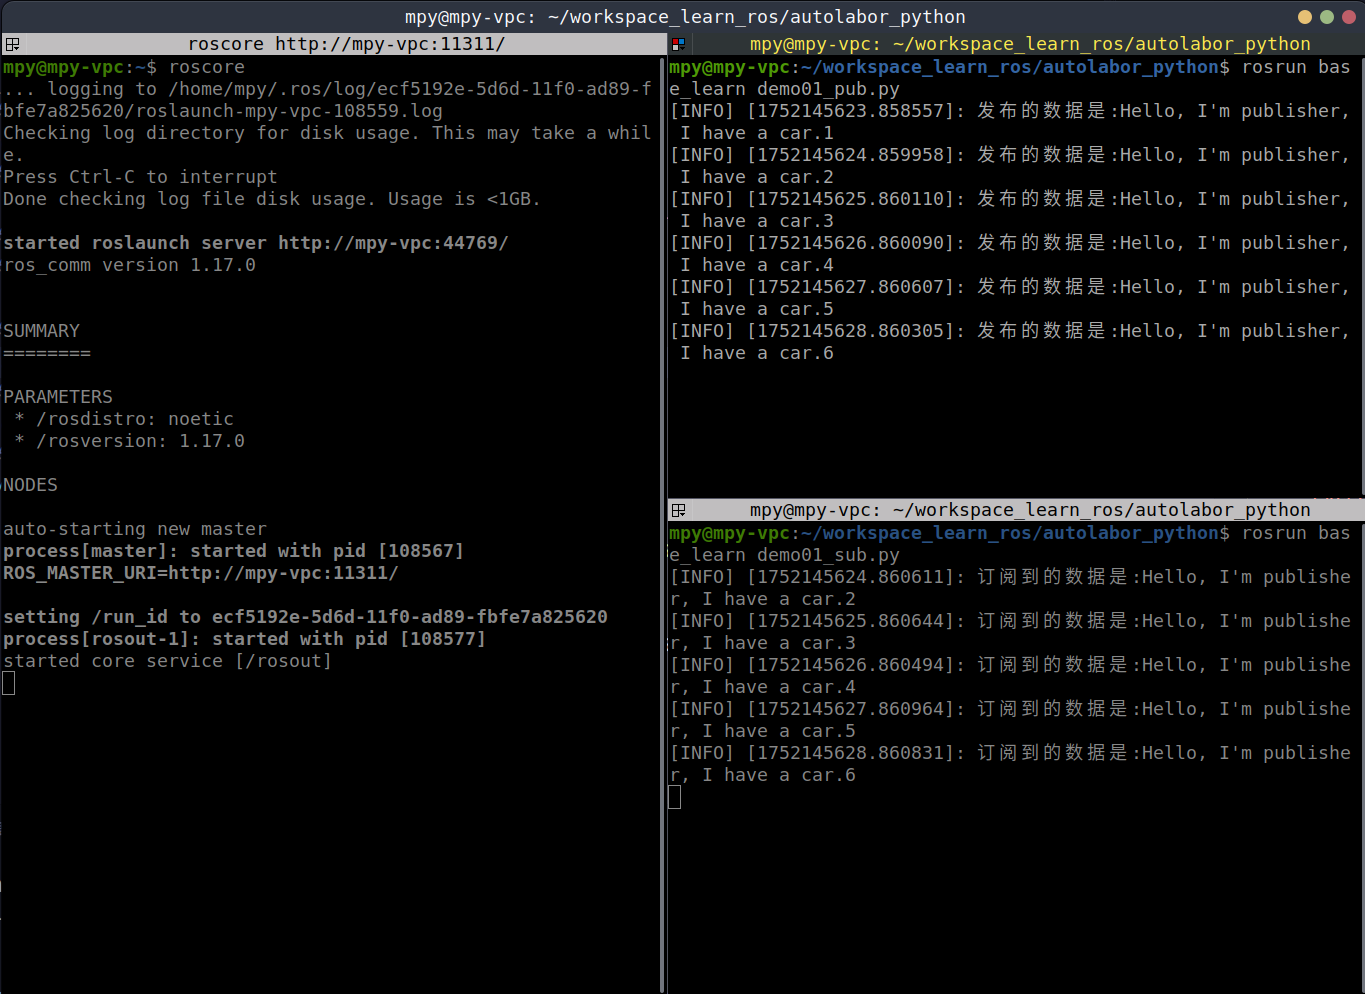
Task: Click the roslaunch server URL http://mpy-vpc:44769/
Action: [x=392, y=243]
